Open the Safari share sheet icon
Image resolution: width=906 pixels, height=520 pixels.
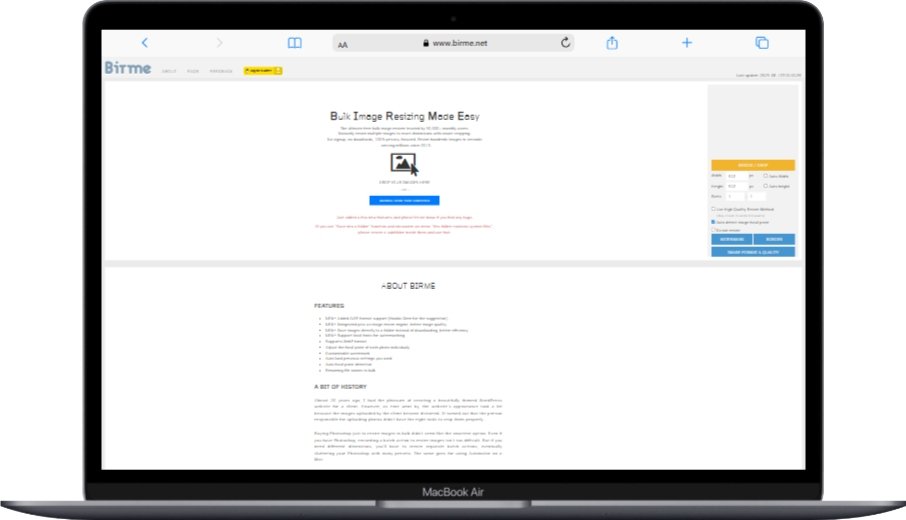tap(612, 42)
